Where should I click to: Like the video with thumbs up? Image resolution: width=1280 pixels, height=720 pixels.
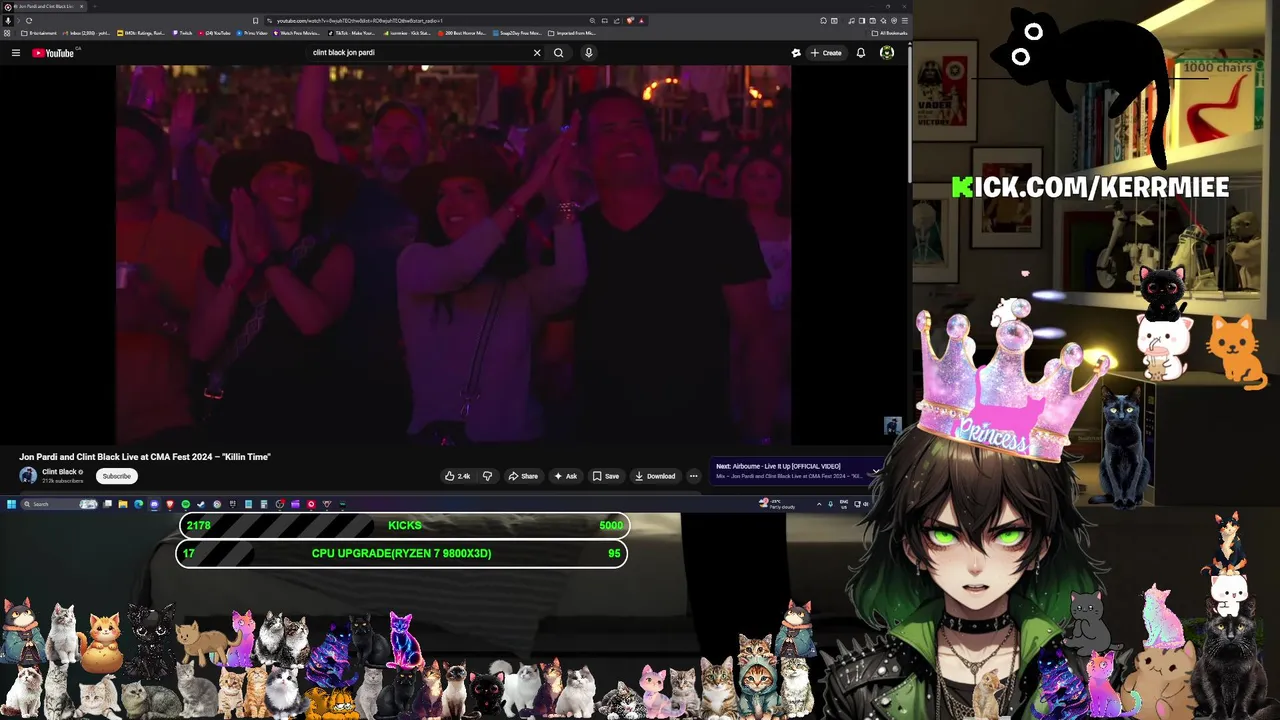point(458,476)
